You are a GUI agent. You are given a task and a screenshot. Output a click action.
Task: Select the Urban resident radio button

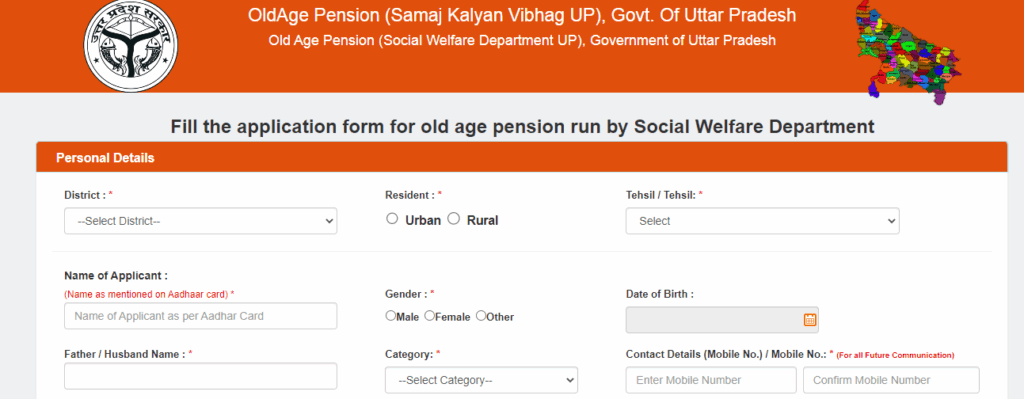[x=392, y=219]
